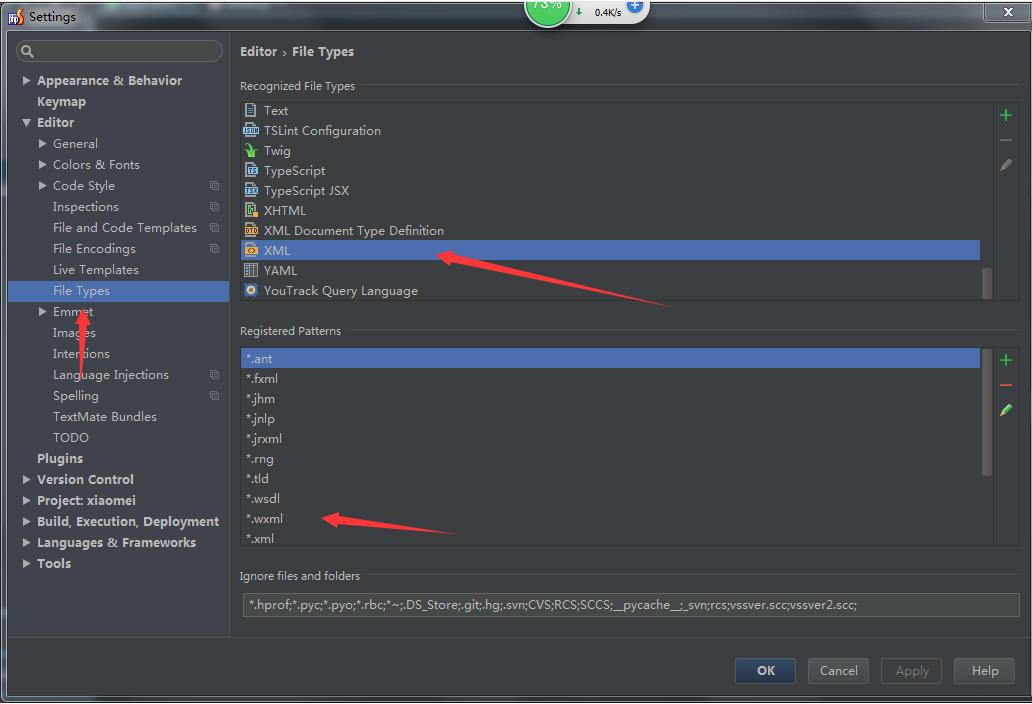This screenshot has width=1032, height=704.
Task: Click the copy icon beside Language Injections
Action: [x=214, y=374]
